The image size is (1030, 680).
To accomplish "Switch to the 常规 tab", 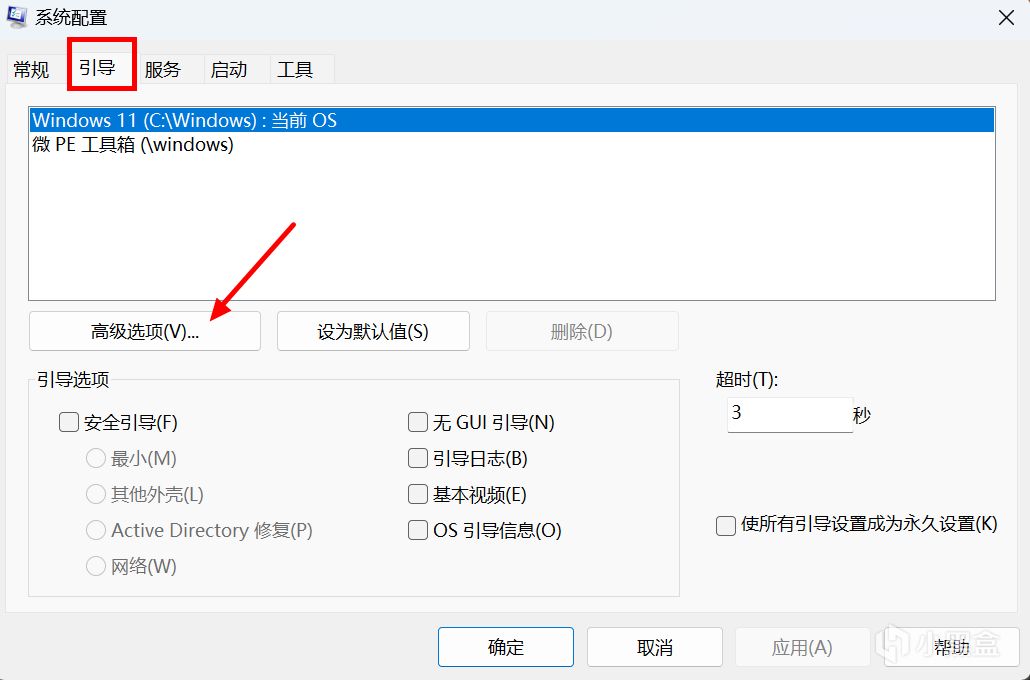I will 32,70.
